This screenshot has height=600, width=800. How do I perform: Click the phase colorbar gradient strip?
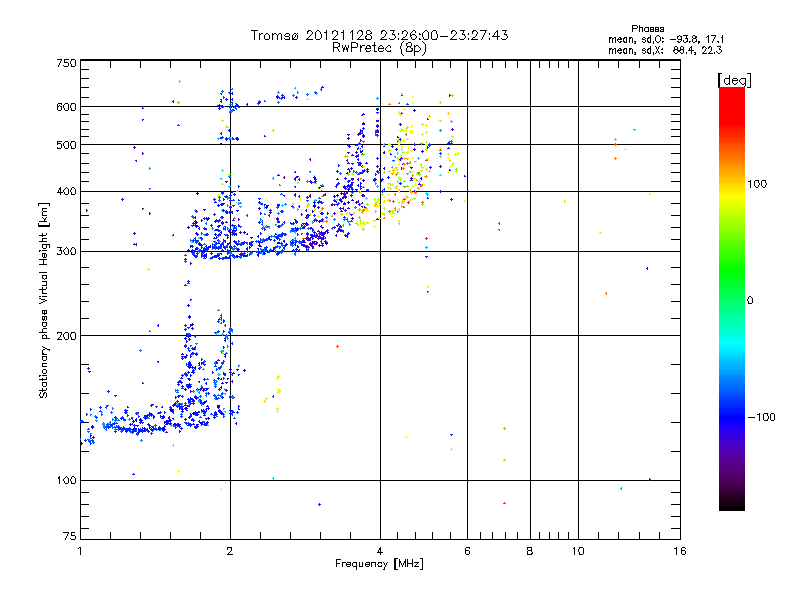732,299
